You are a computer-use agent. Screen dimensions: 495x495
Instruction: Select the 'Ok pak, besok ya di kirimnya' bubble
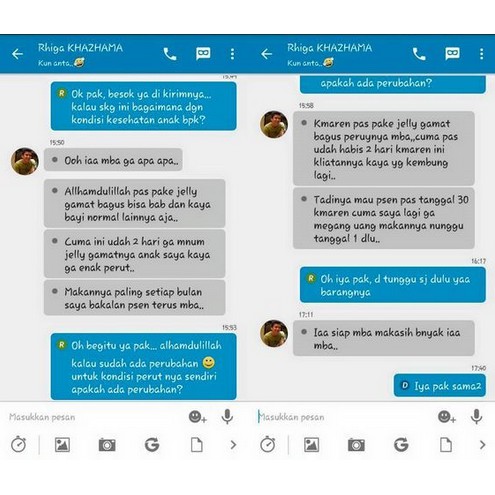coord(144,106)
